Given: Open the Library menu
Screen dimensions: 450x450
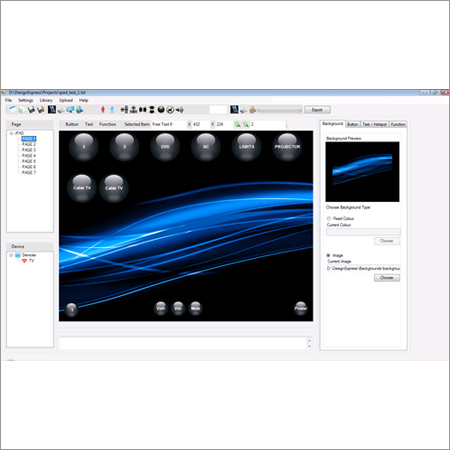Looking at the screenshot, I should click(x=46, y=100).
